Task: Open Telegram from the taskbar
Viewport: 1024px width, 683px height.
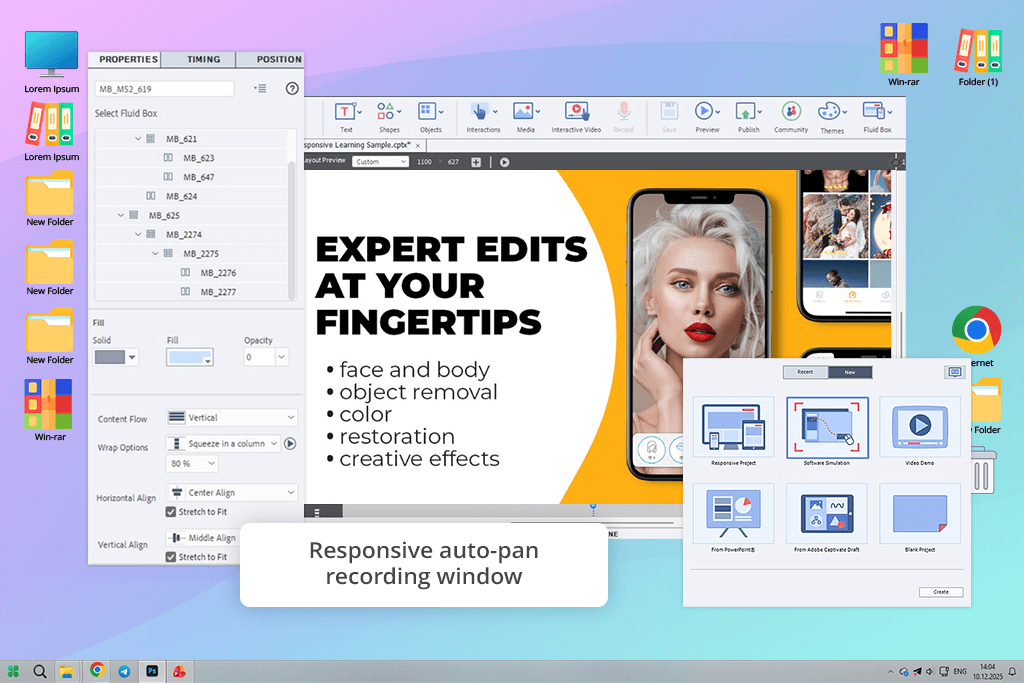Action: 124,671
